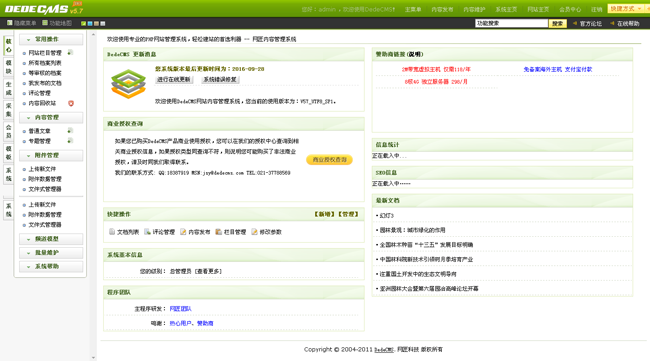Collapse the 常用操作 sidebar section
The height and width of the screenshot is (361, 650).
51,39
